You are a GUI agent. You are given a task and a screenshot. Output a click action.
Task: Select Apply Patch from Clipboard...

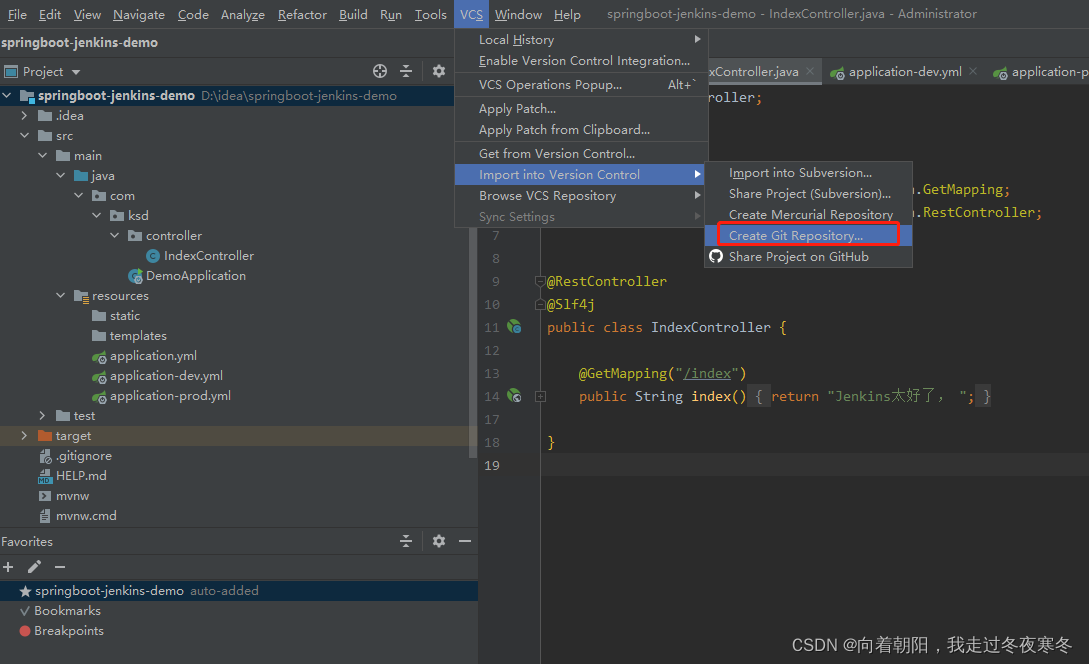coord(581,130)
